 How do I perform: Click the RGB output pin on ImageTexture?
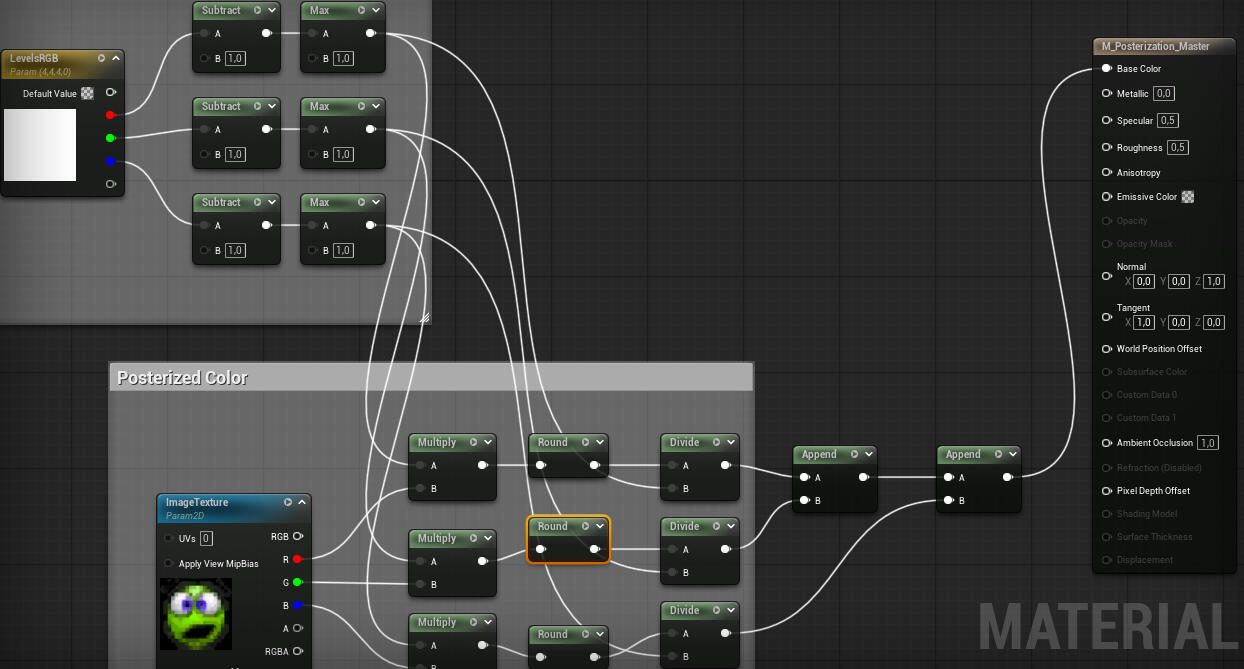point(297,537)
